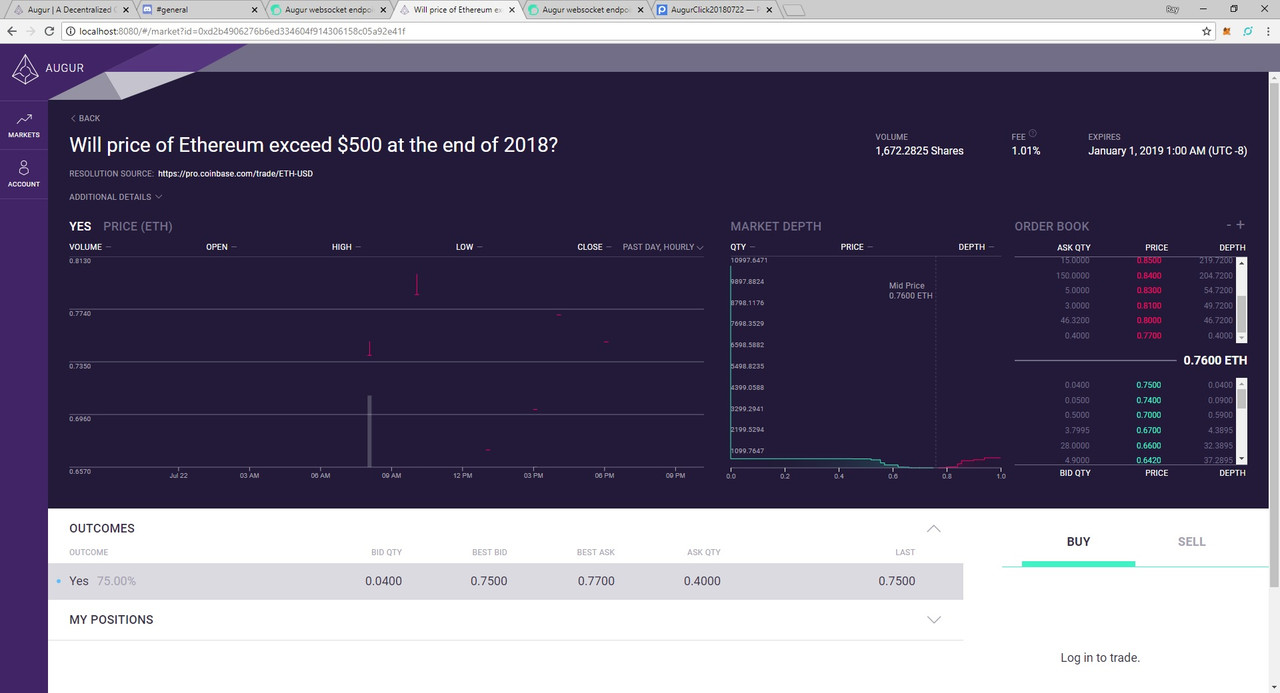Toggle the chart LOW indicator

[468, 247]
